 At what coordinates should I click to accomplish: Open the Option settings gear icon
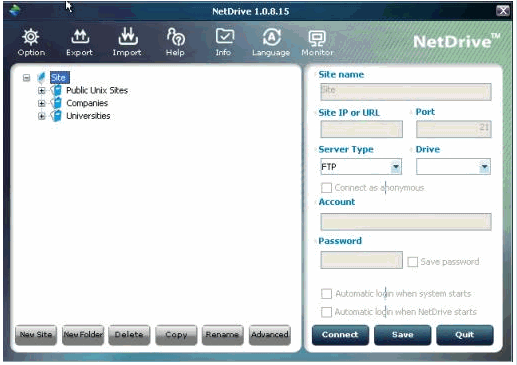pyautogui.click(x=31, y=37)
